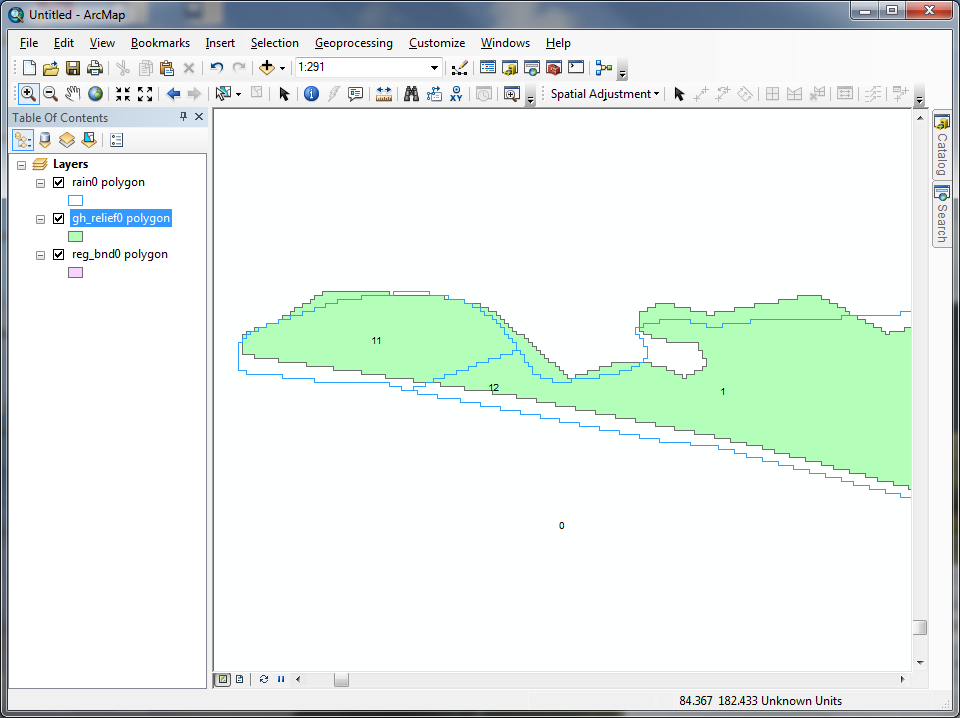Open the Bookmarks menu
960x718 pixels.
(x=160, y=43)
